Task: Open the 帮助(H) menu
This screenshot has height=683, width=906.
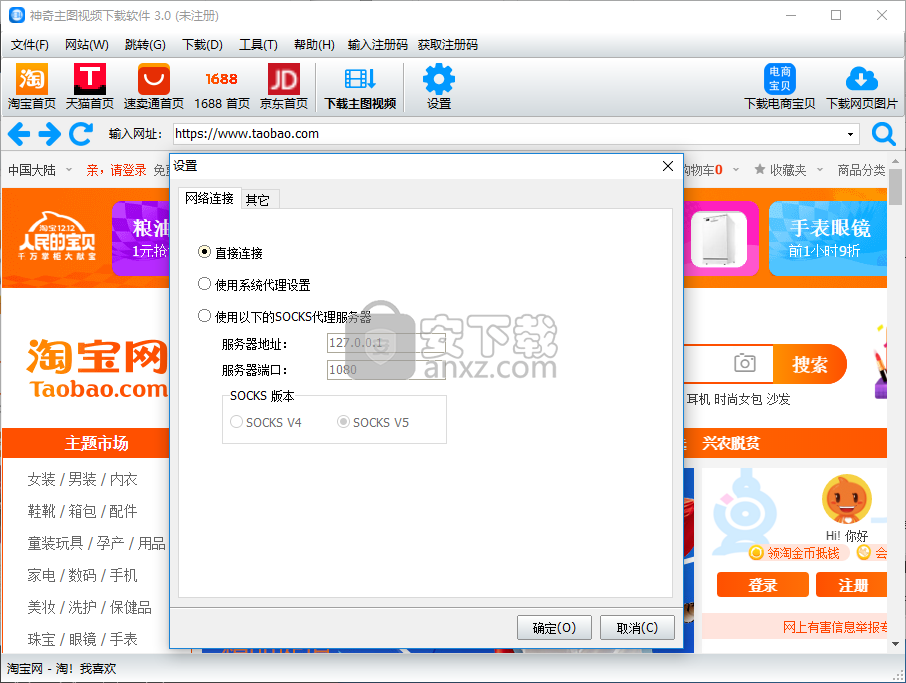Action: click(314, 44)
